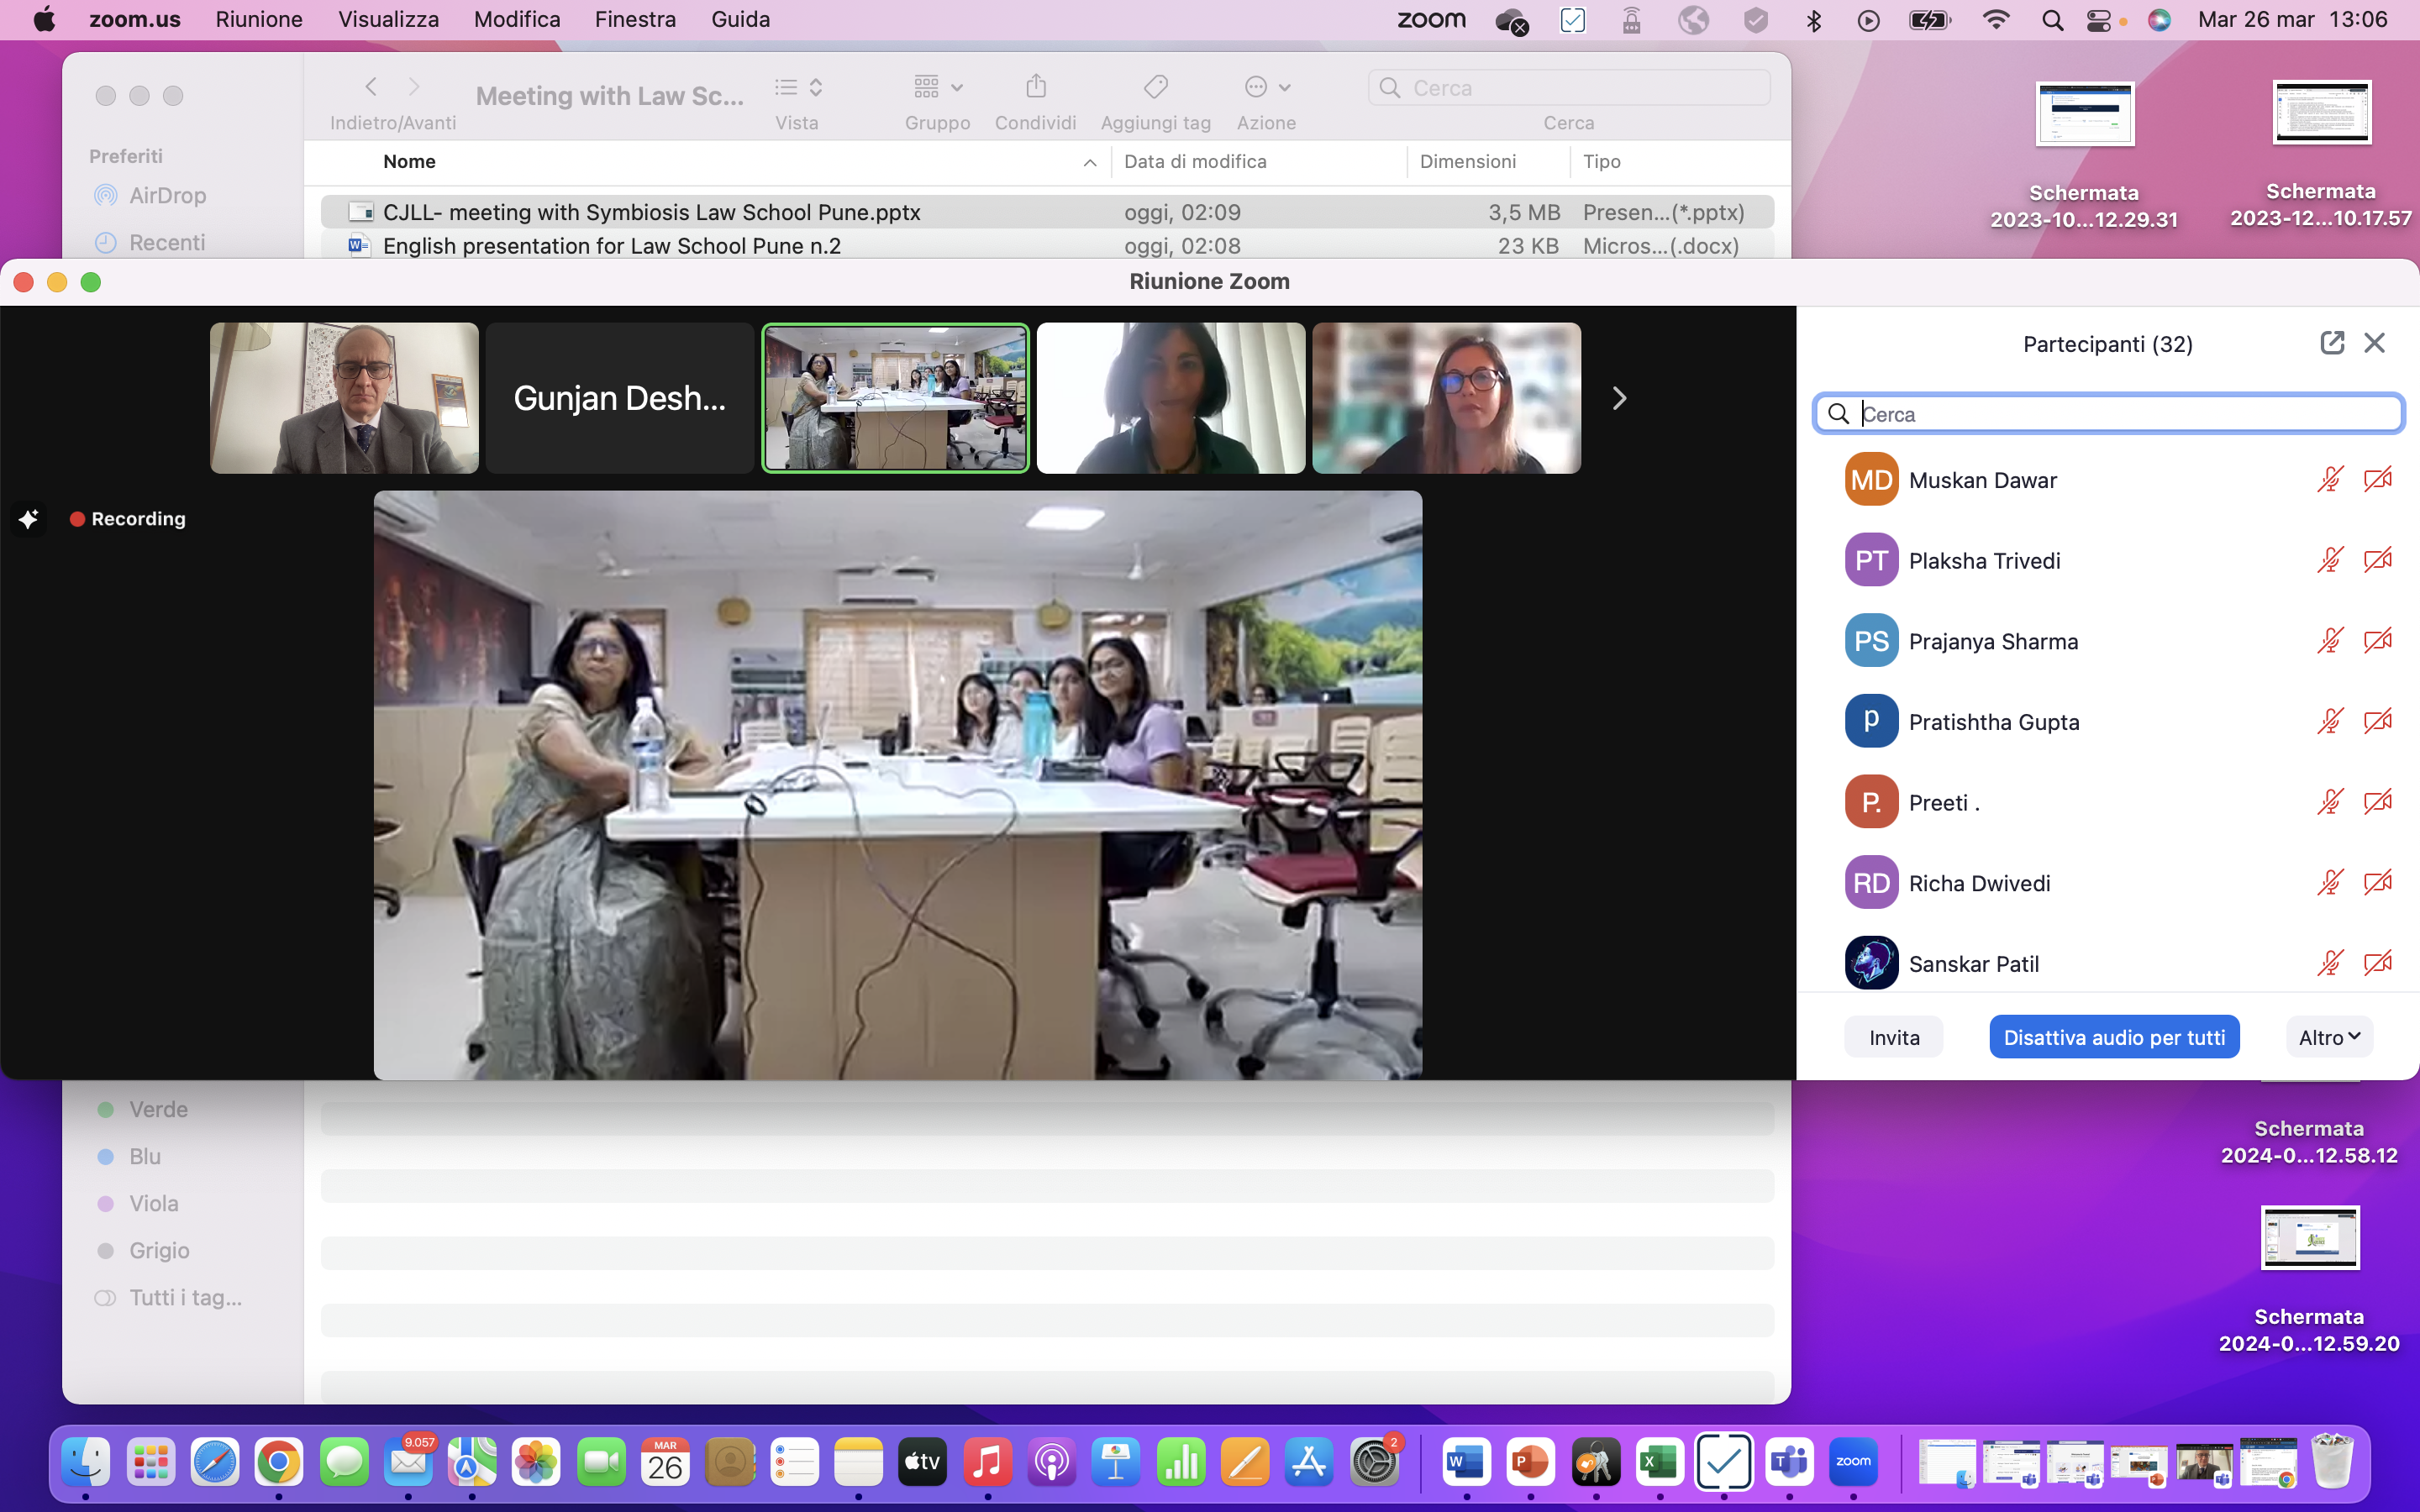
Task: Select the Viola color tag
Action: (x=153, y=1203)
